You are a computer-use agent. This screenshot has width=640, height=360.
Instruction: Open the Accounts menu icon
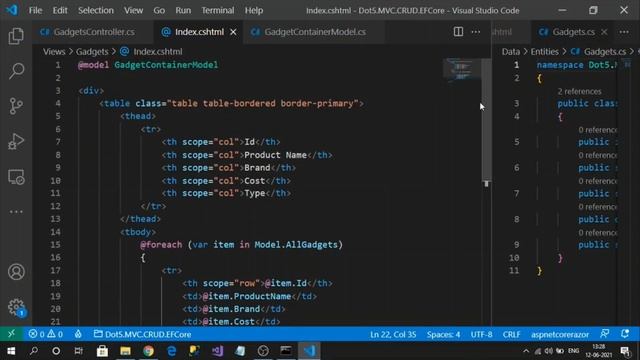point(16,272)
